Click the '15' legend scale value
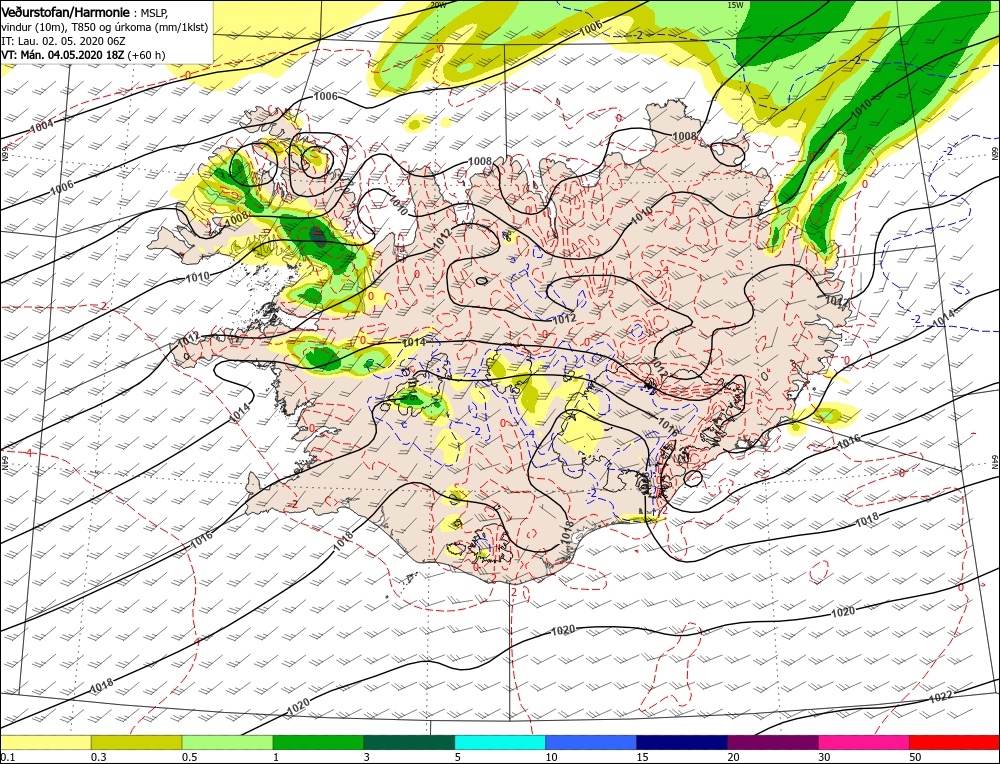Screen dimensions: 1000x764 tap(642, 757)
